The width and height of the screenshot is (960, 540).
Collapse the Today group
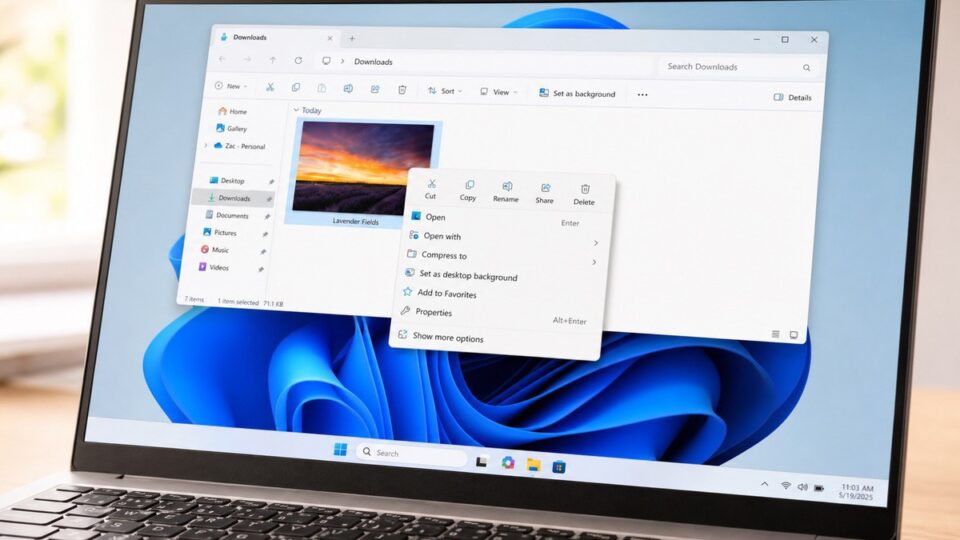[296, 110]
